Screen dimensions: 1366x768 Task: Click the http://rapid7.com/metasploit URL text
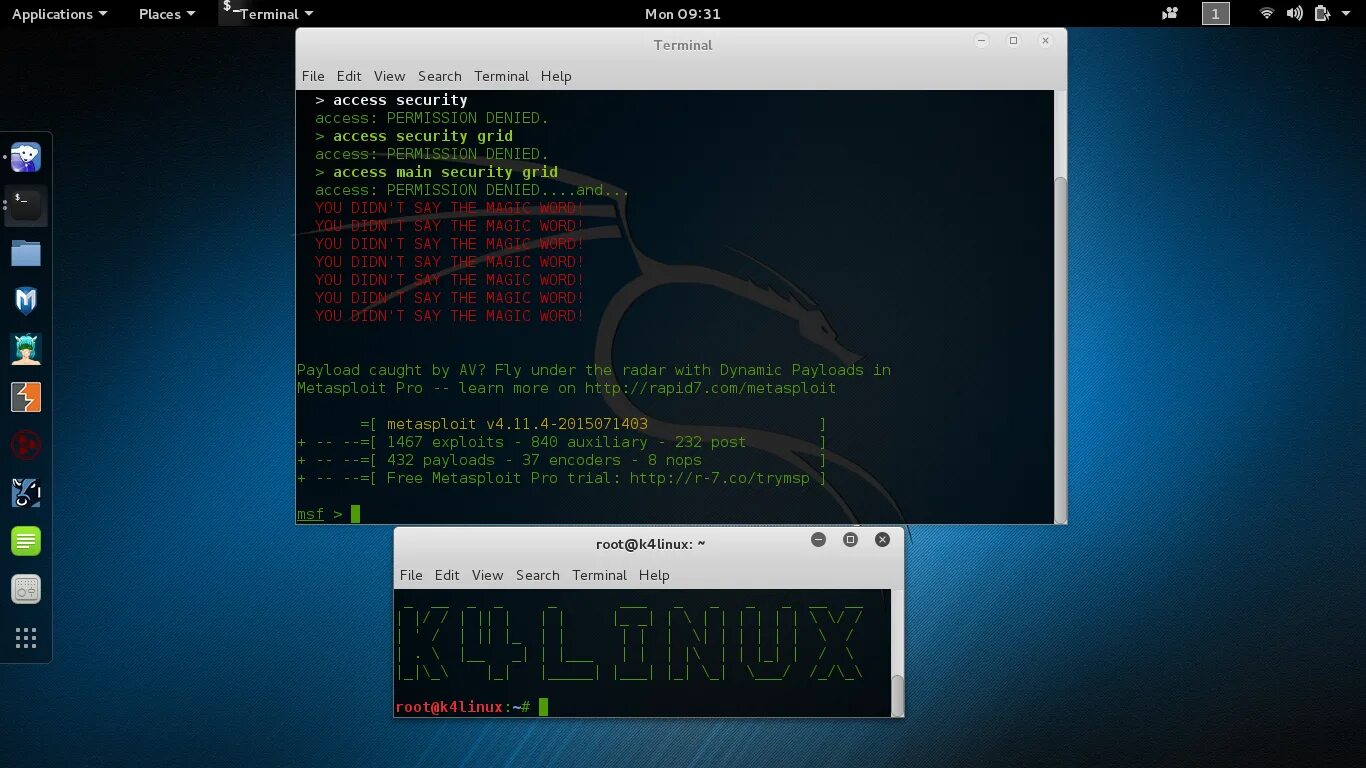(710, 388)
